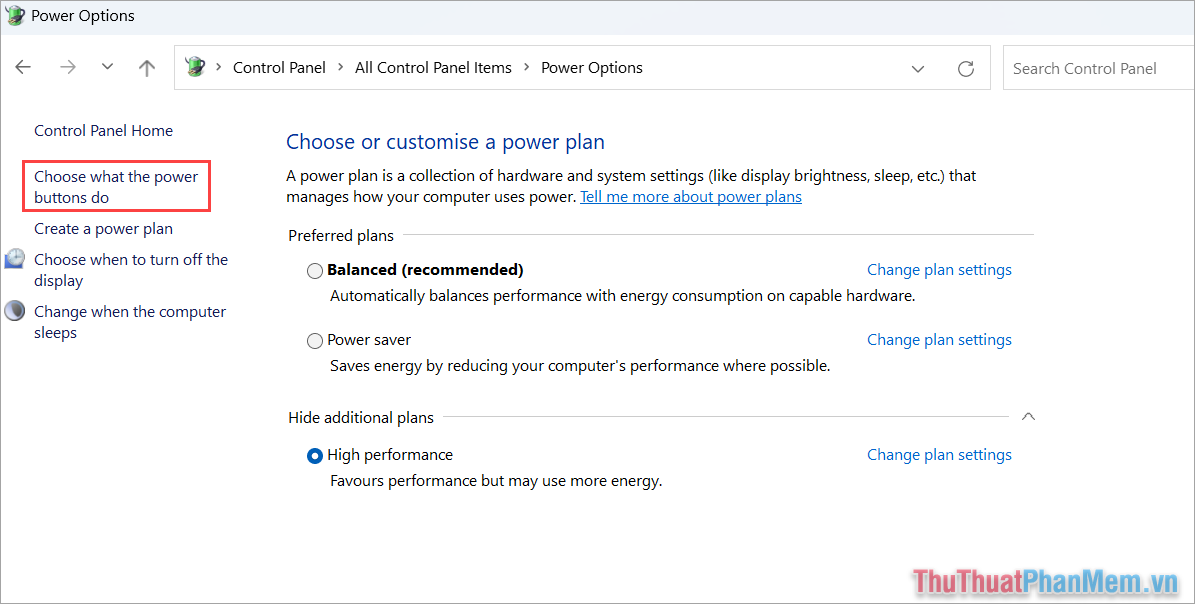Select the High performance plan
Viewport: 1195px width, 604px height.
point(314,455)
